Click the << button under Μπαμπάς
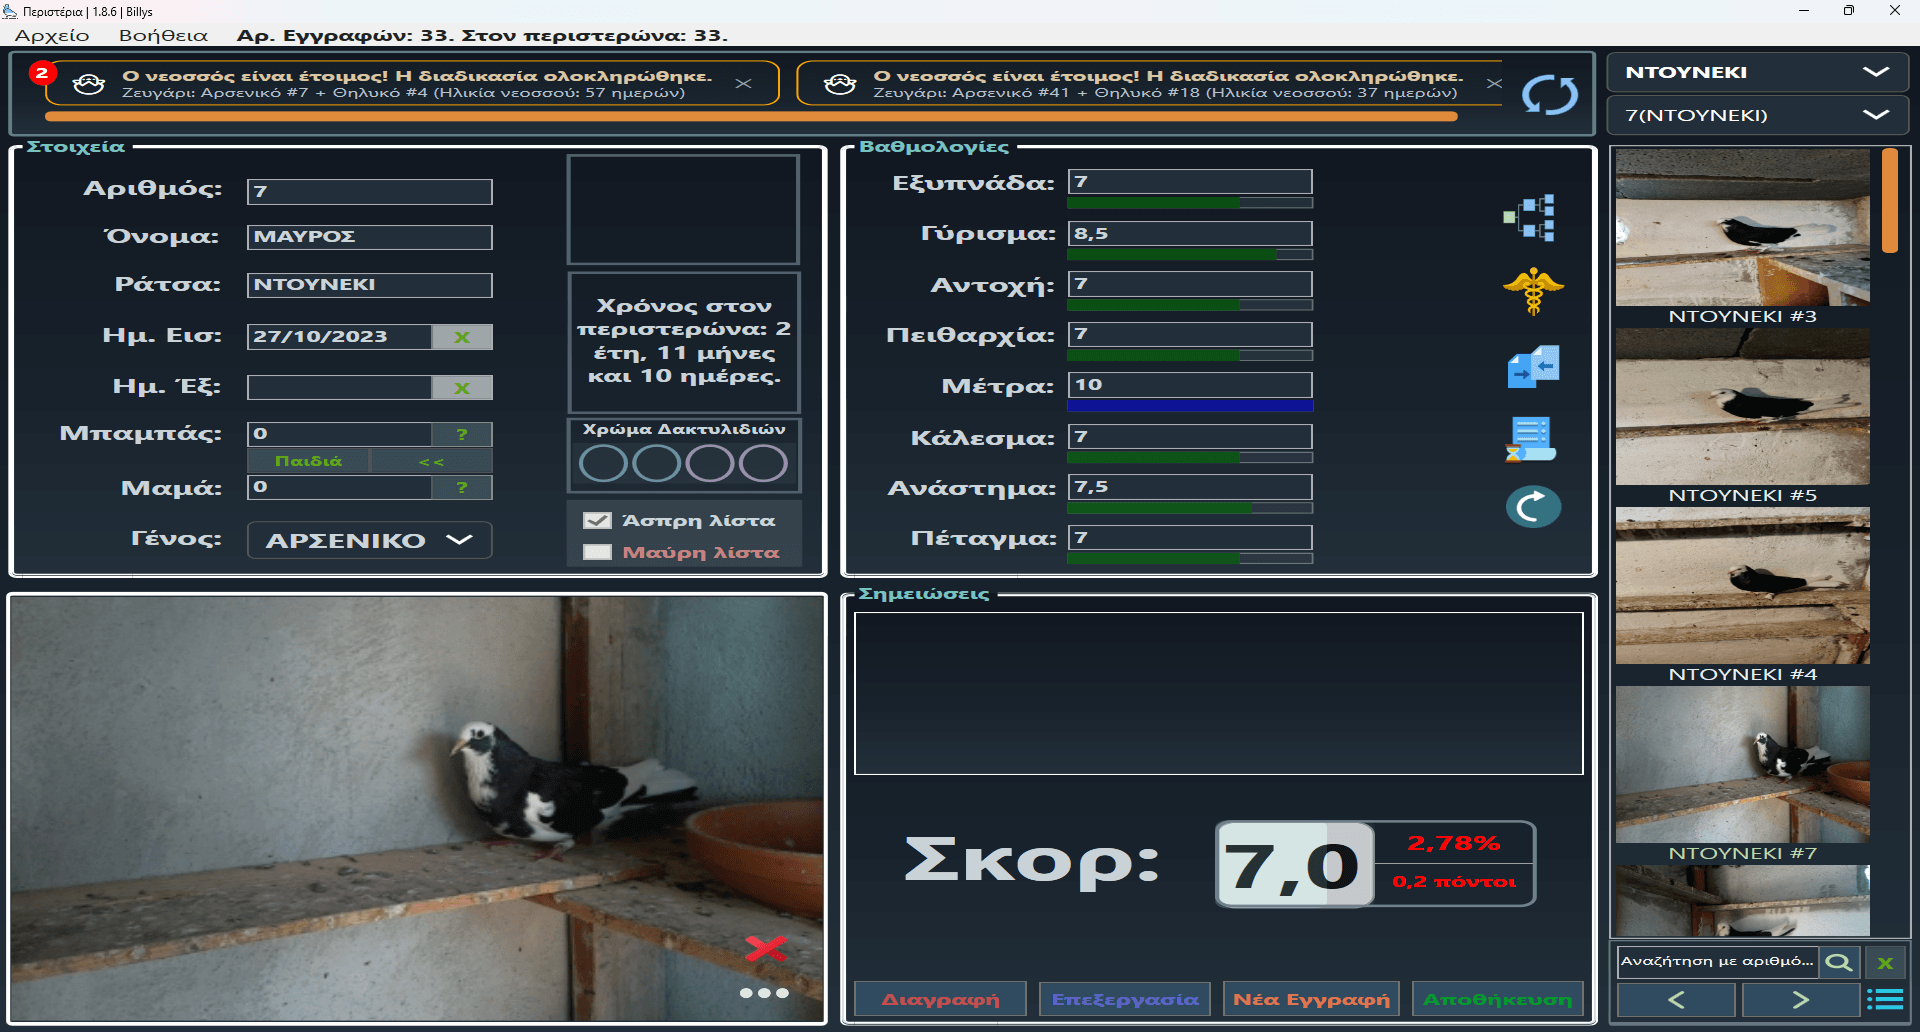Viewport: 1920px width, 1032px height. point(431,461)
